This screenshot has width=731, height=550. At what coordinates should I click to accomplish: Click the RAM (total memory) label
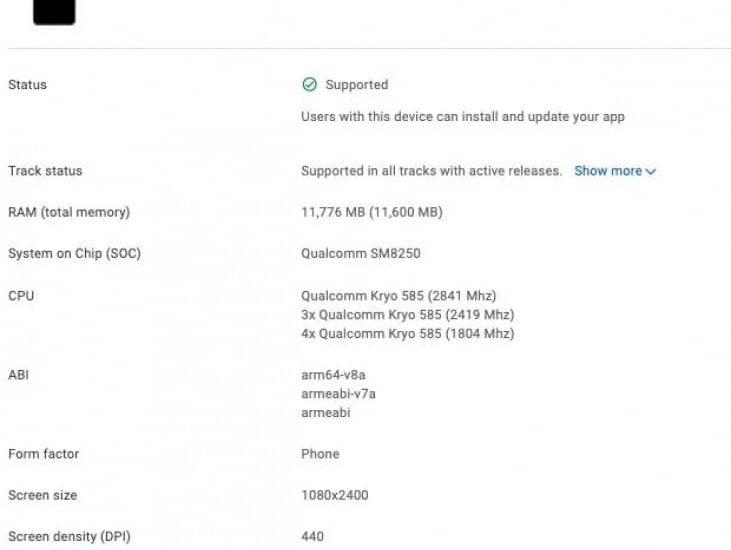pyautogui.click(x=69, y=212)
